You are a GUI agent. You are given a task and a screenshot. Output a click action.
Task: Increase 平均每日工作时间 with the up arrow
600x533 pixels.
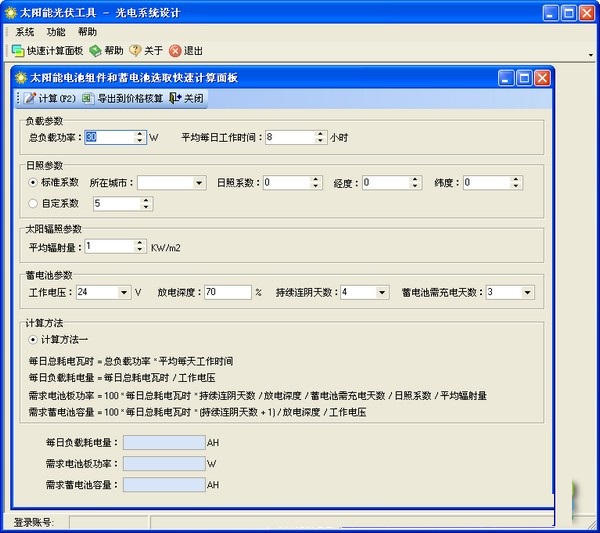[x=321, y=134]
